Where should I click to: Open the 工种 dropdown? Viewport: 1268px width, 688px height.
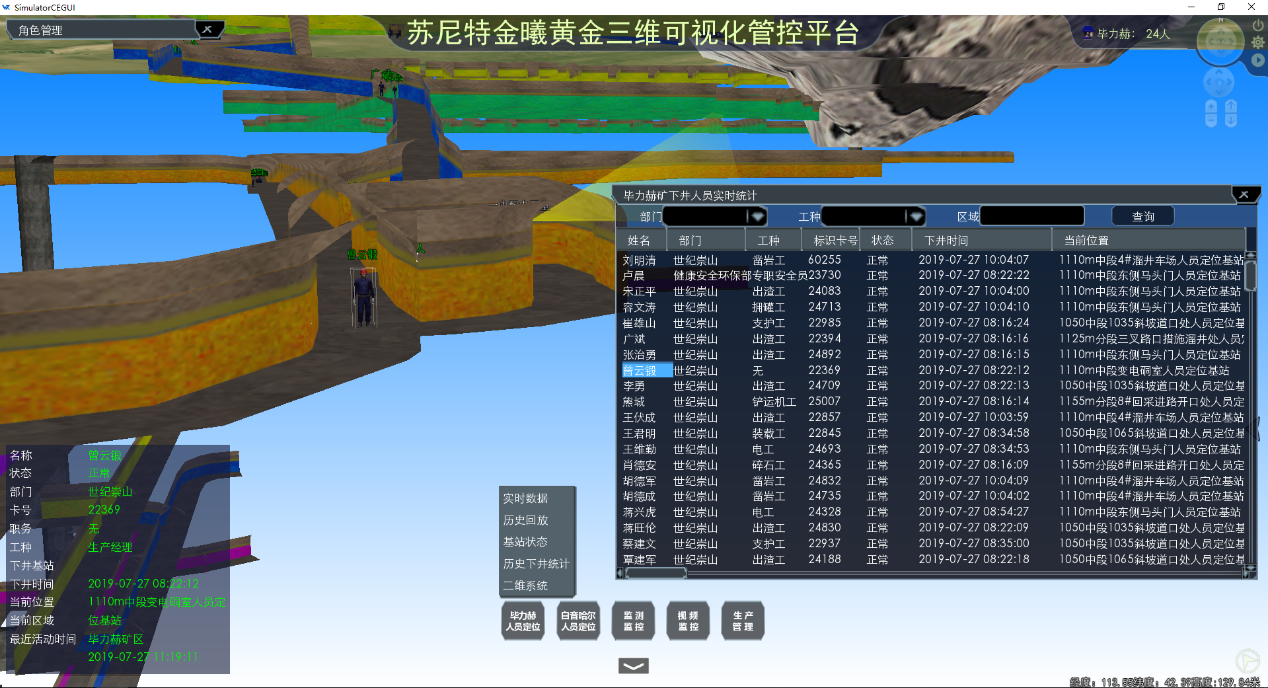point(915,216)
